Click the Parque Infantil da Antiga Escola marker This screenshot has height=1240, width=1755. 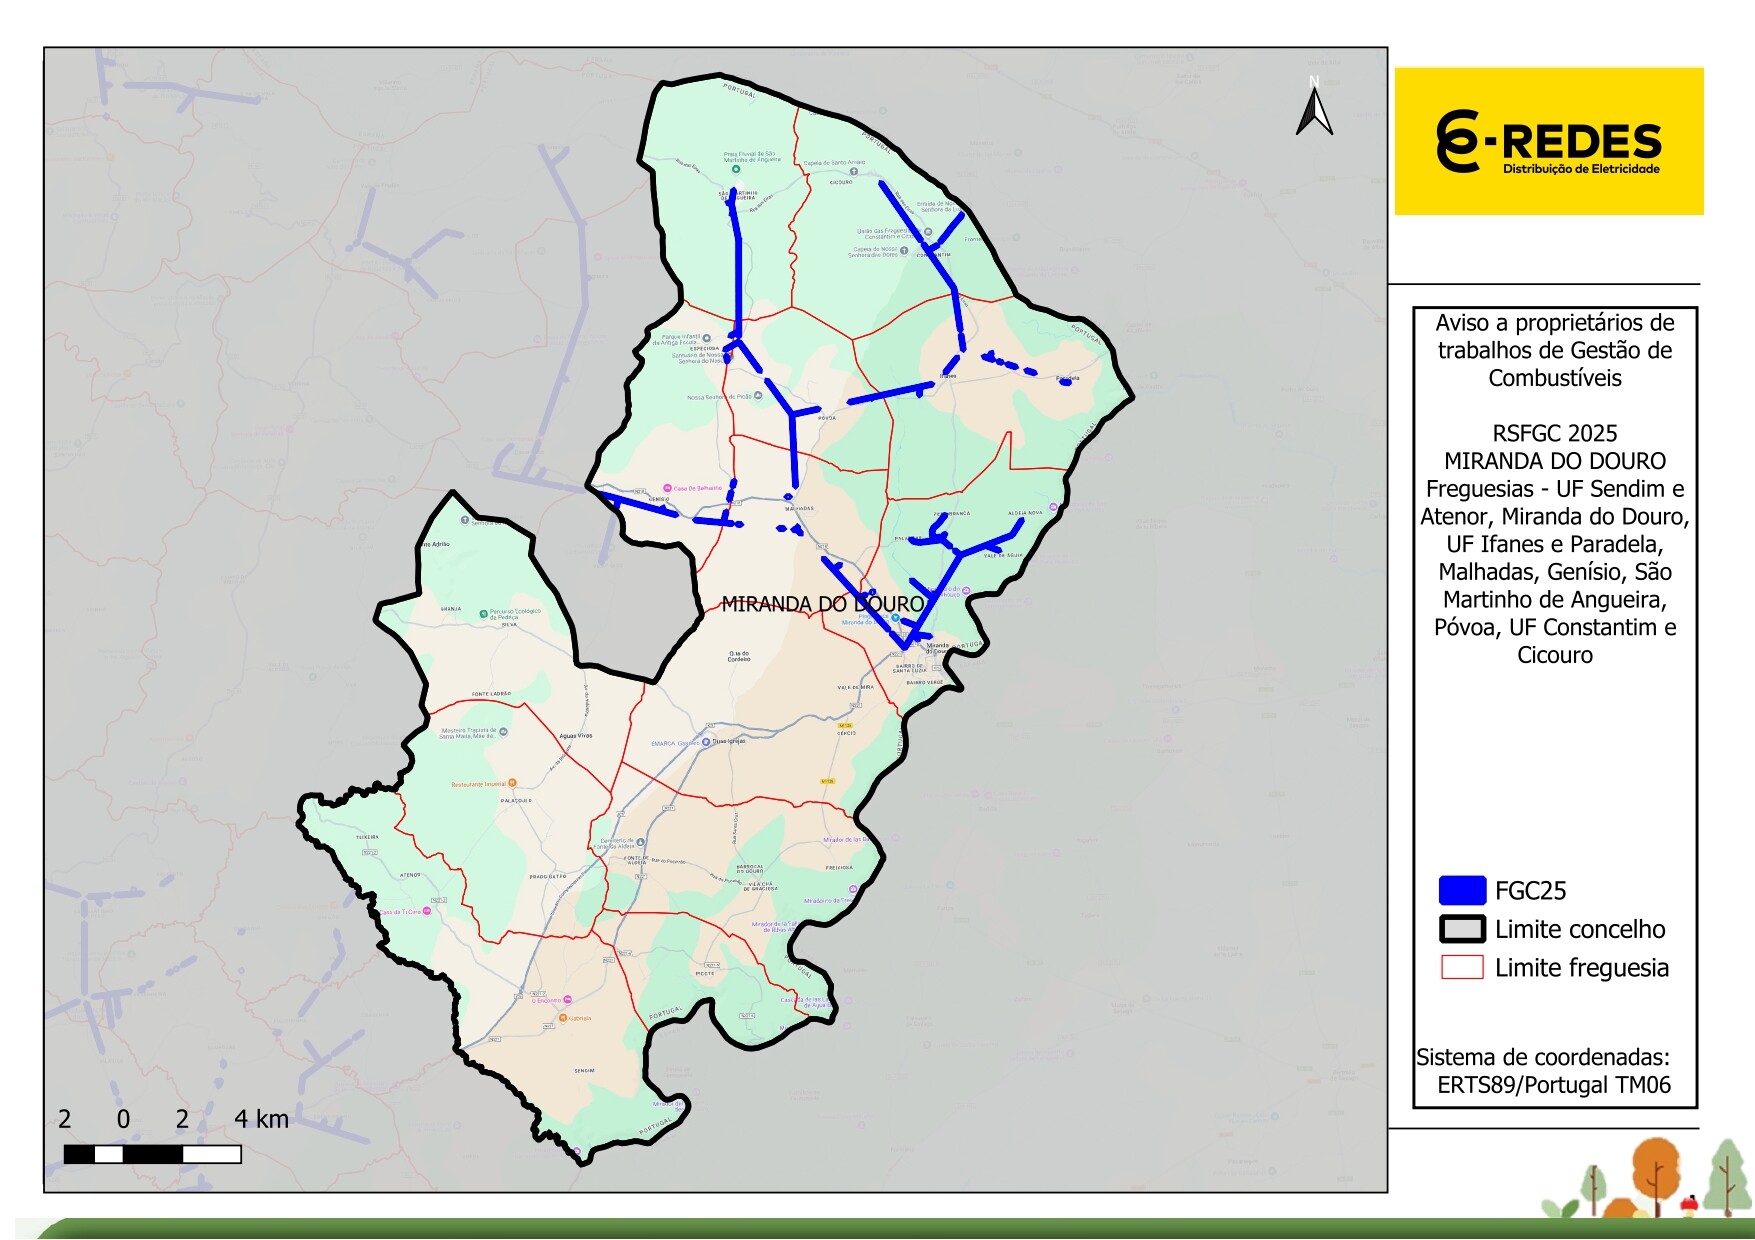coord(706,338)
